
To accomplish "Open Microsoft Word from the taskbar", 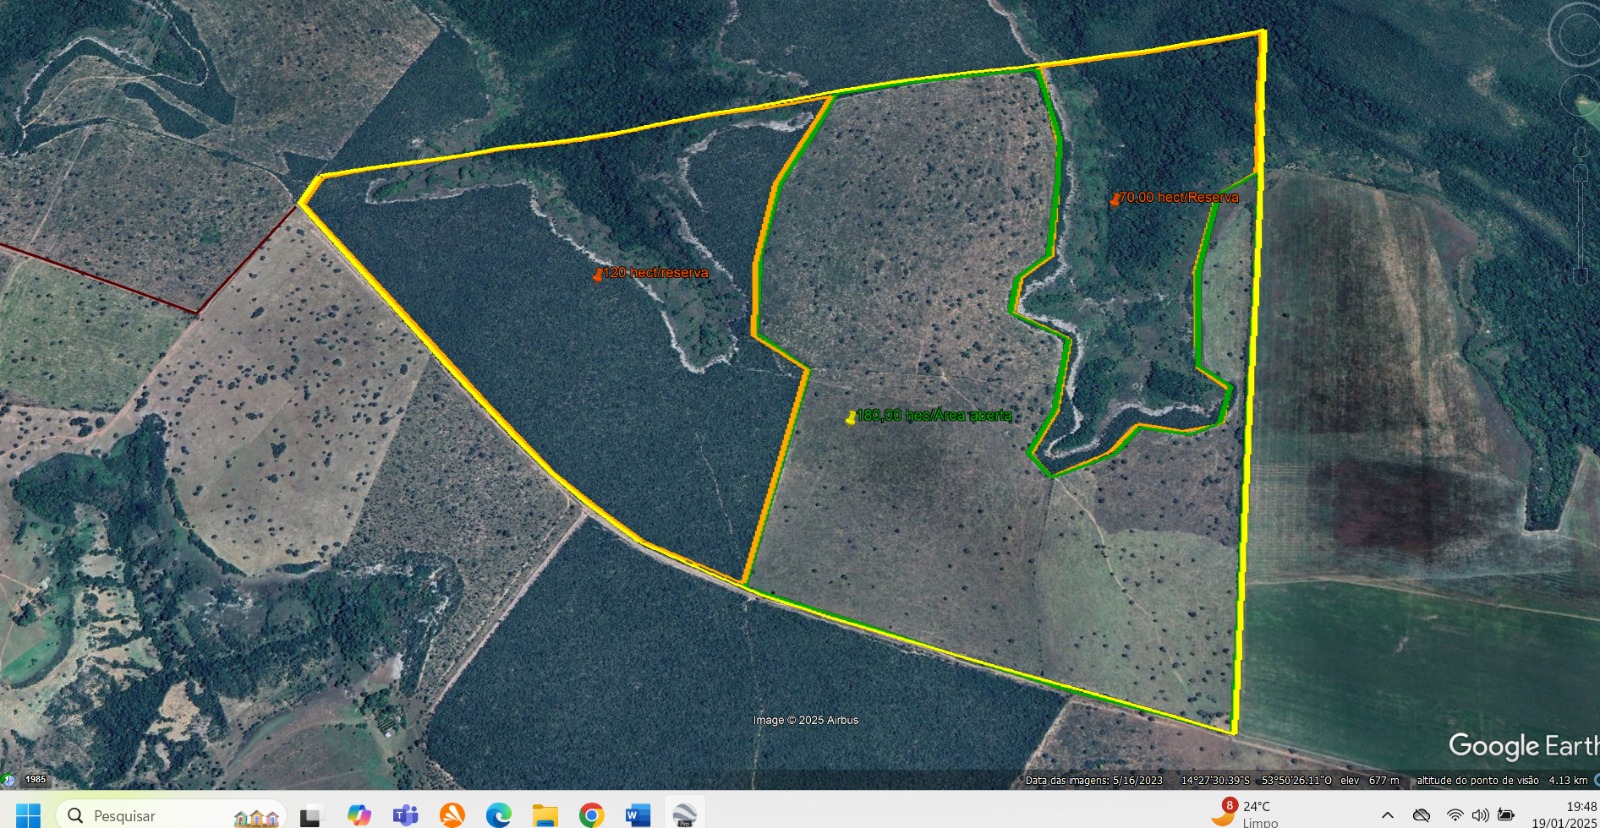I will pyautogui.click(x=638, y=816).
